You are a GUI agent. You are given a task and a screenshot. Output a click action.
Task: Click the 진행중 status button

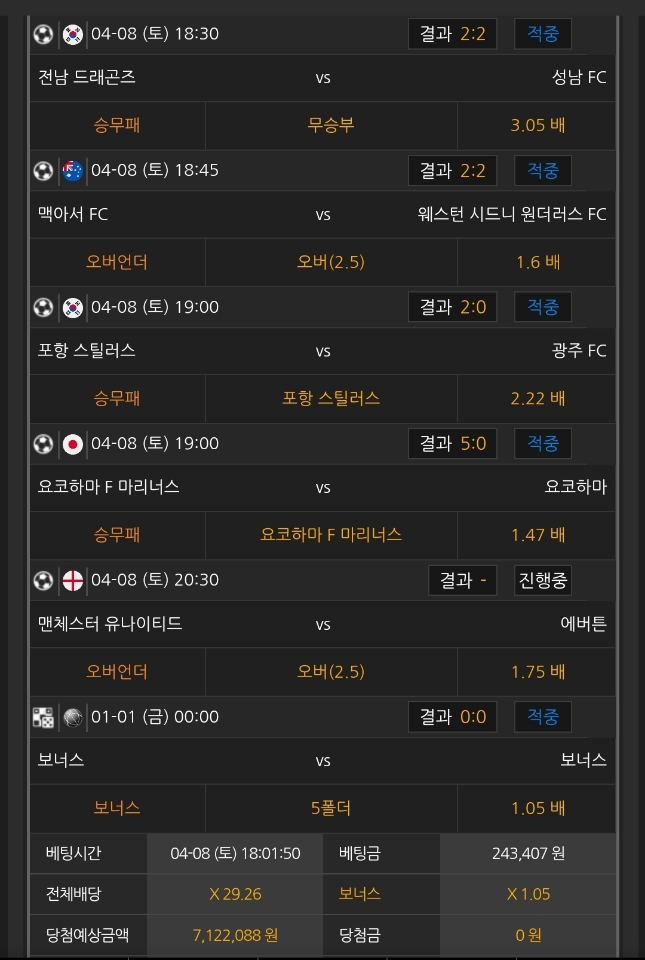pos(543,580)
